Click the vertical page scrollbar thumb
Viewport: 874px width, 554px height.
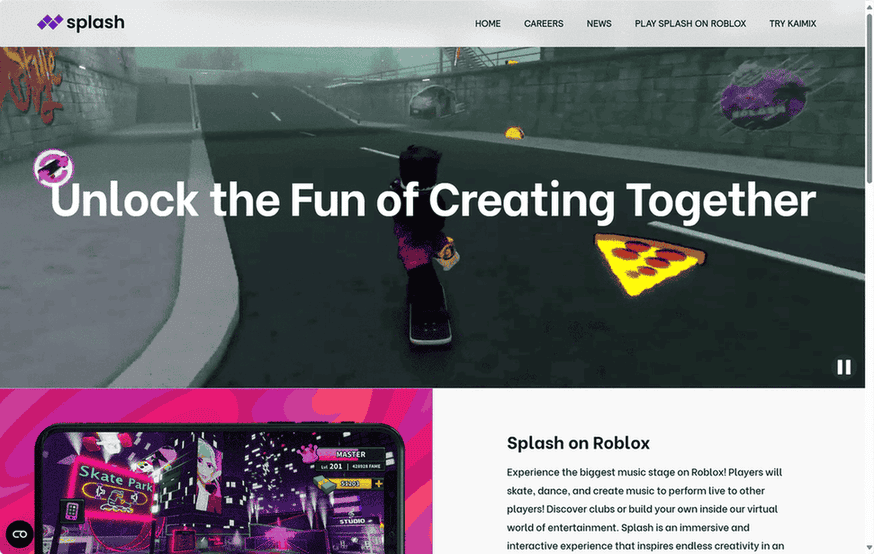[869, 98]
